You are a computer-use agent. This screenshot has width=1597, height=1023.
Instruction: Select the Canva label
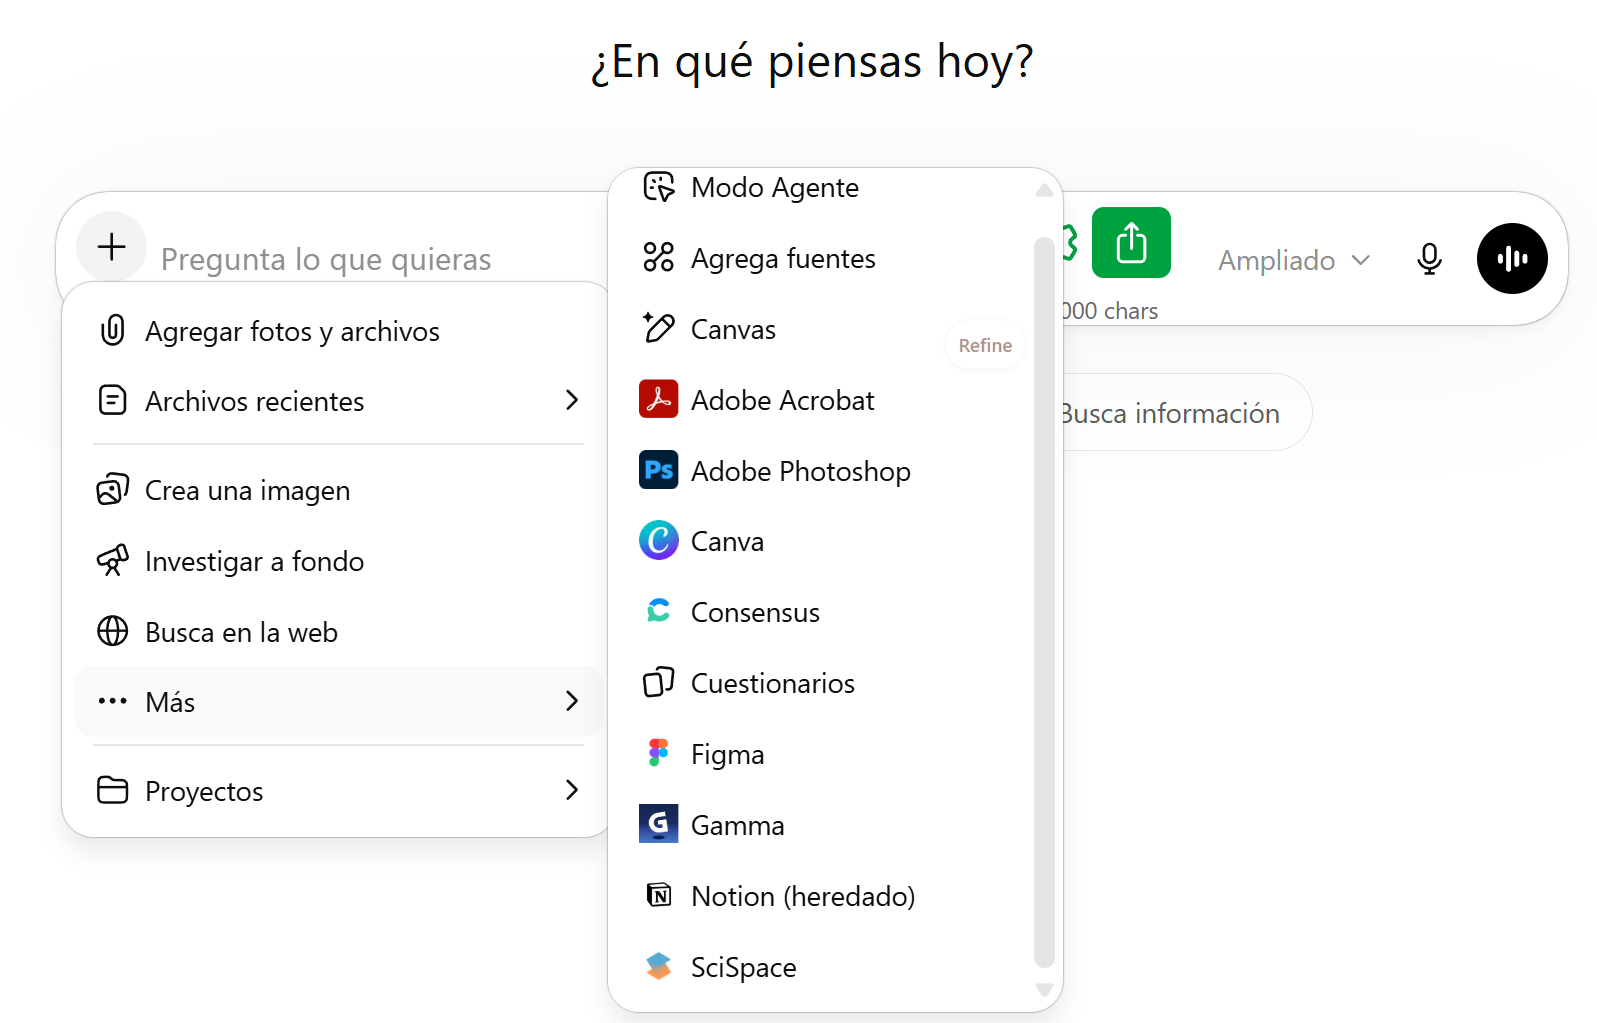click(x=728, y=541)
